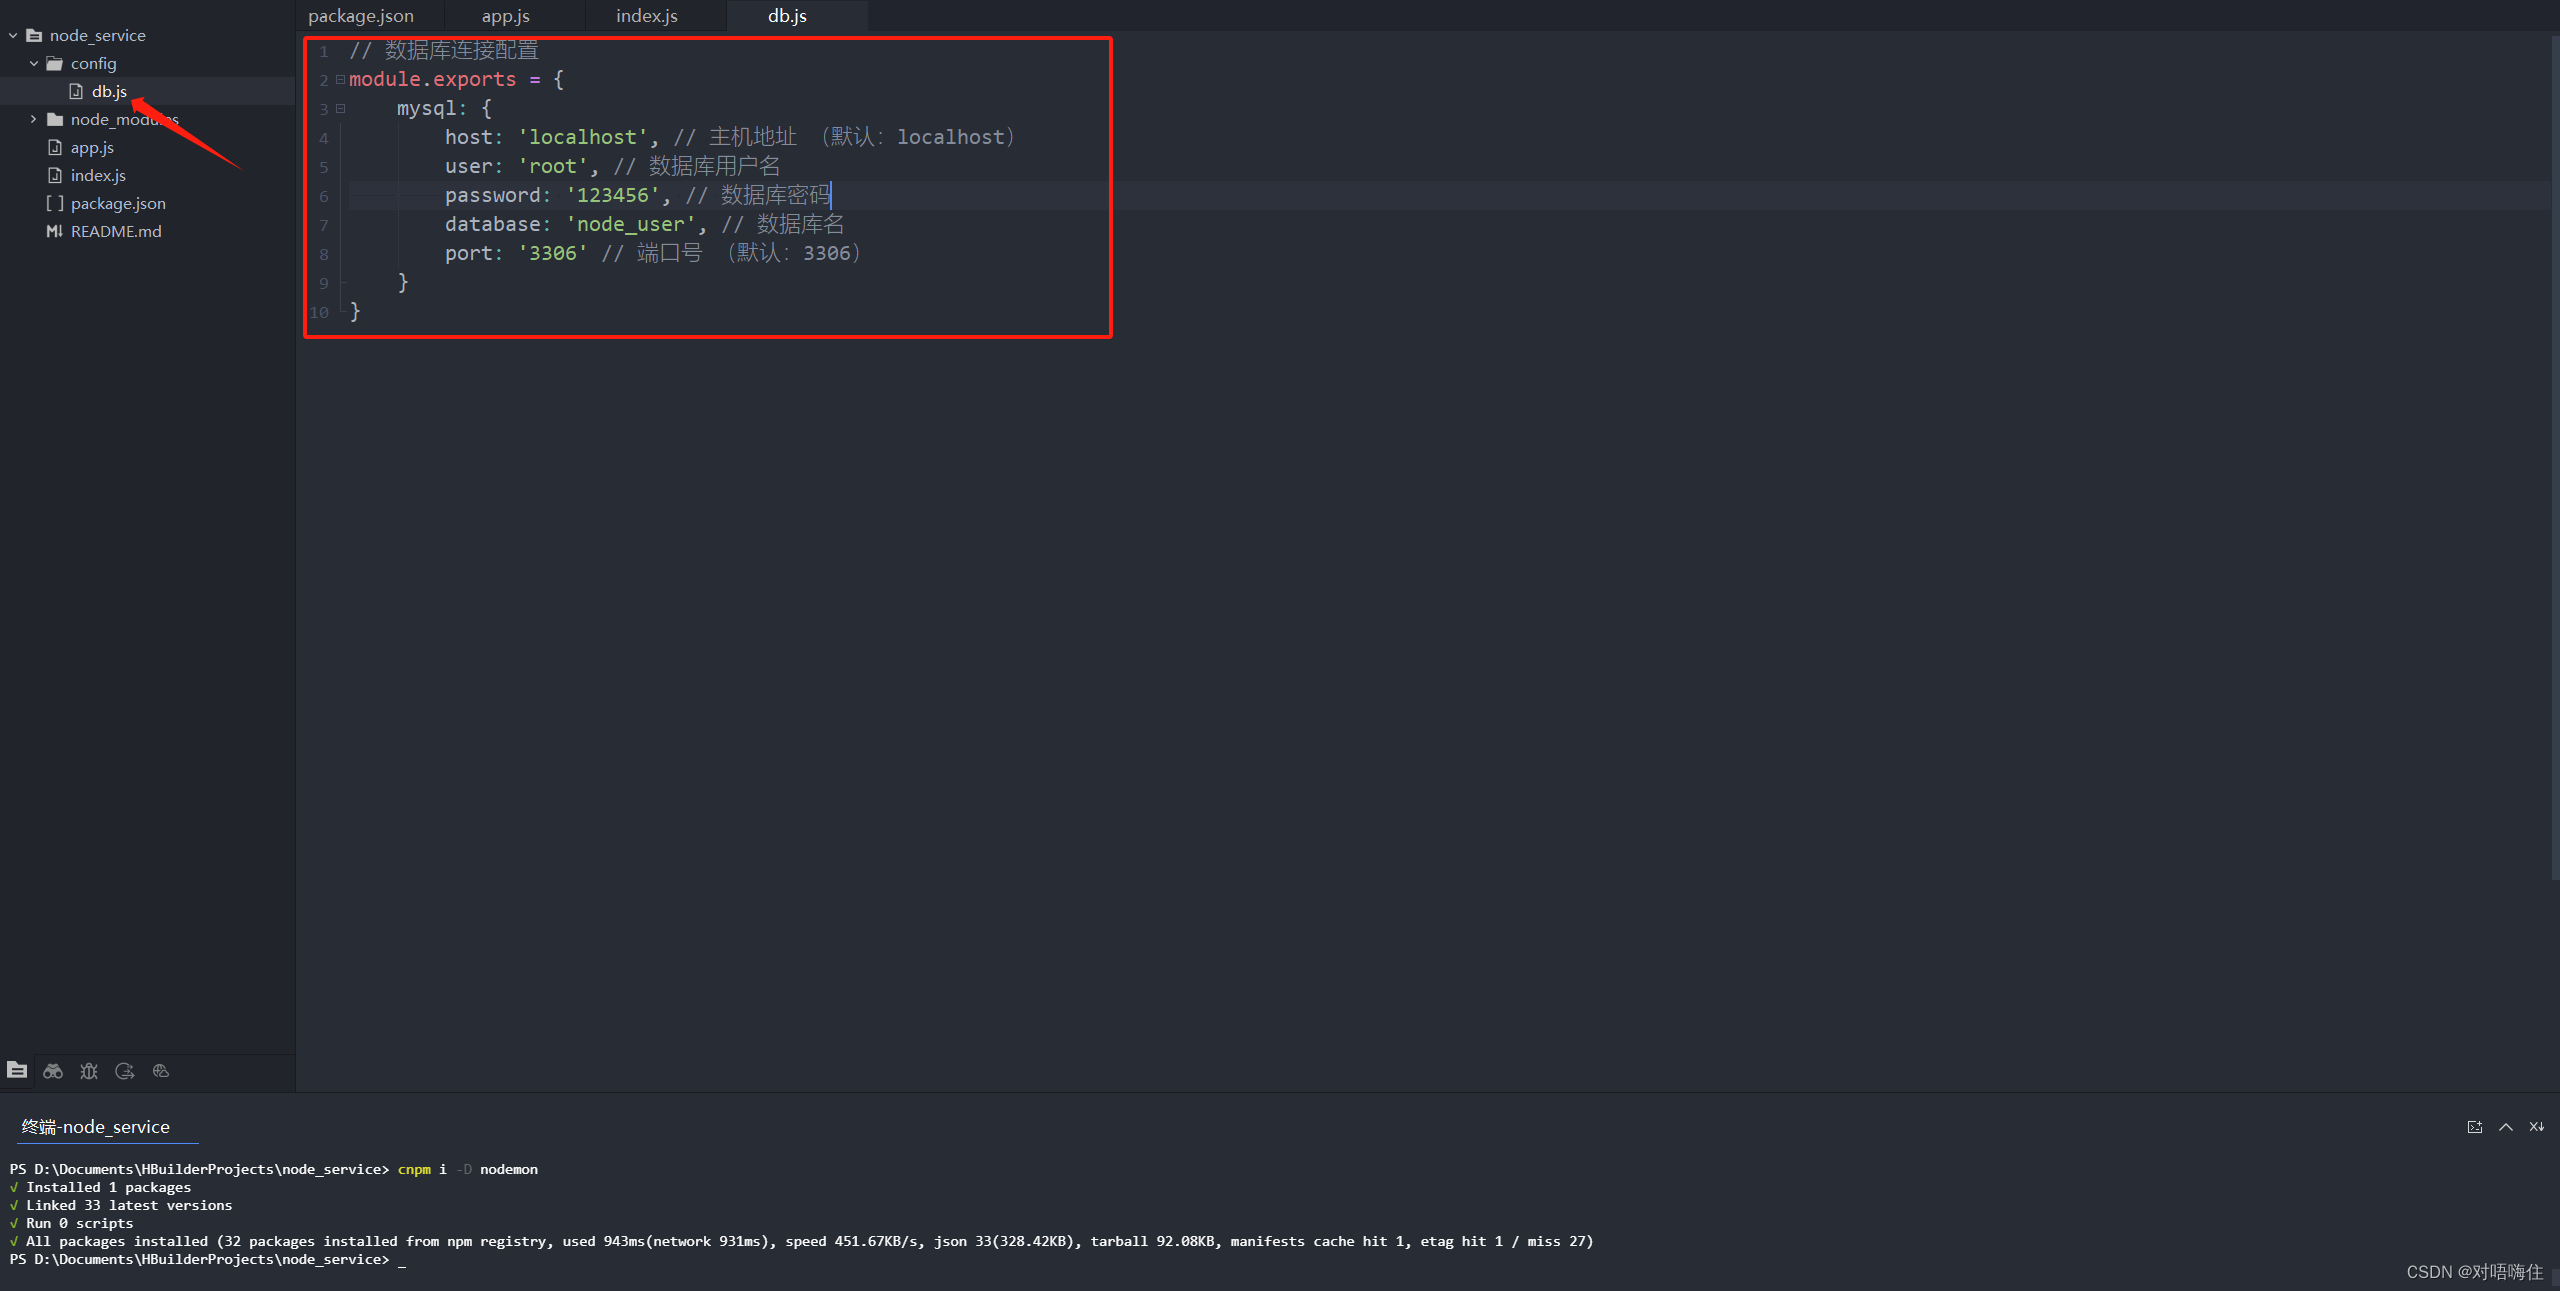Open README.md in the file tree

(116, 232)
